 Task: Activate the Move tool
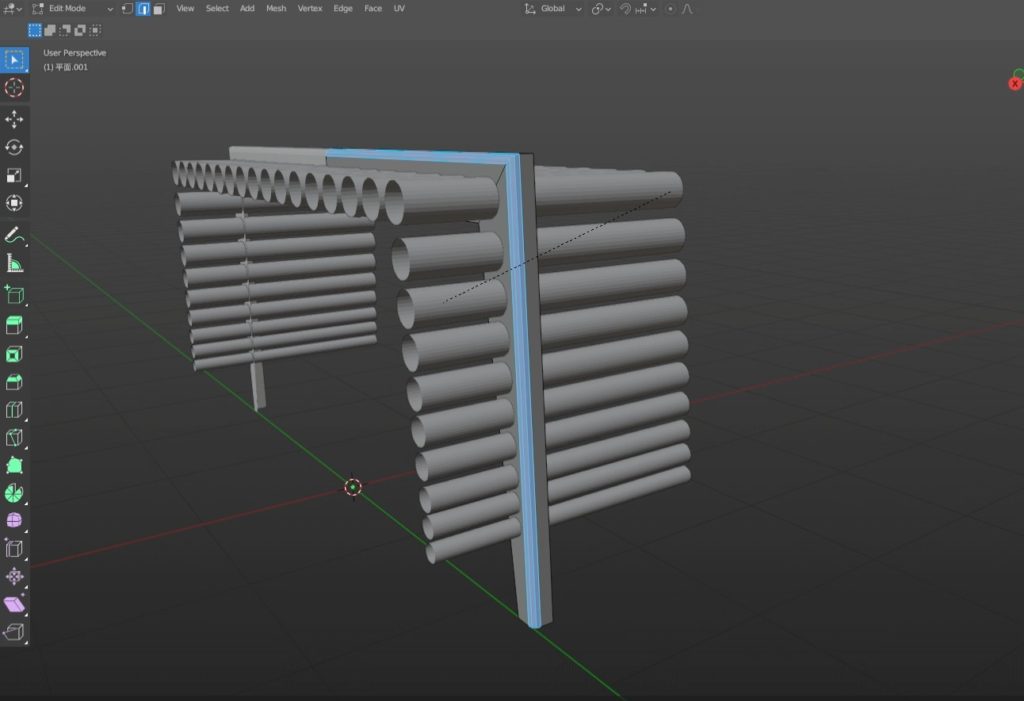pos(14,119)
